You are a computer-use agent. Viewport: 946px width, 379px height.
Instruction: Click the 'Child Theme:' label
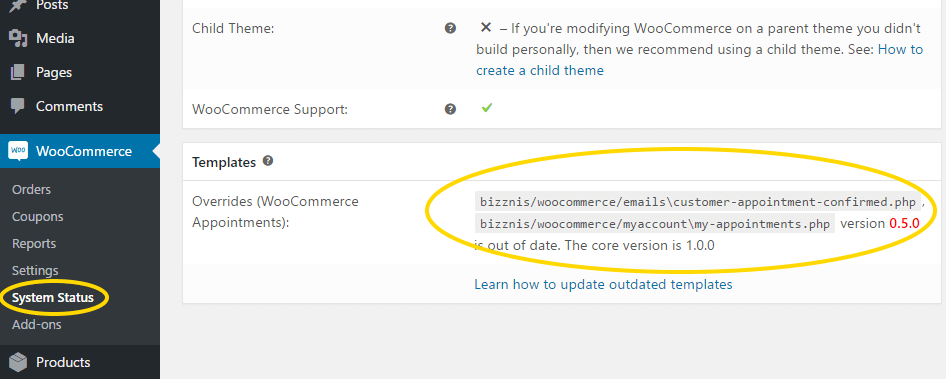(233, 28)
